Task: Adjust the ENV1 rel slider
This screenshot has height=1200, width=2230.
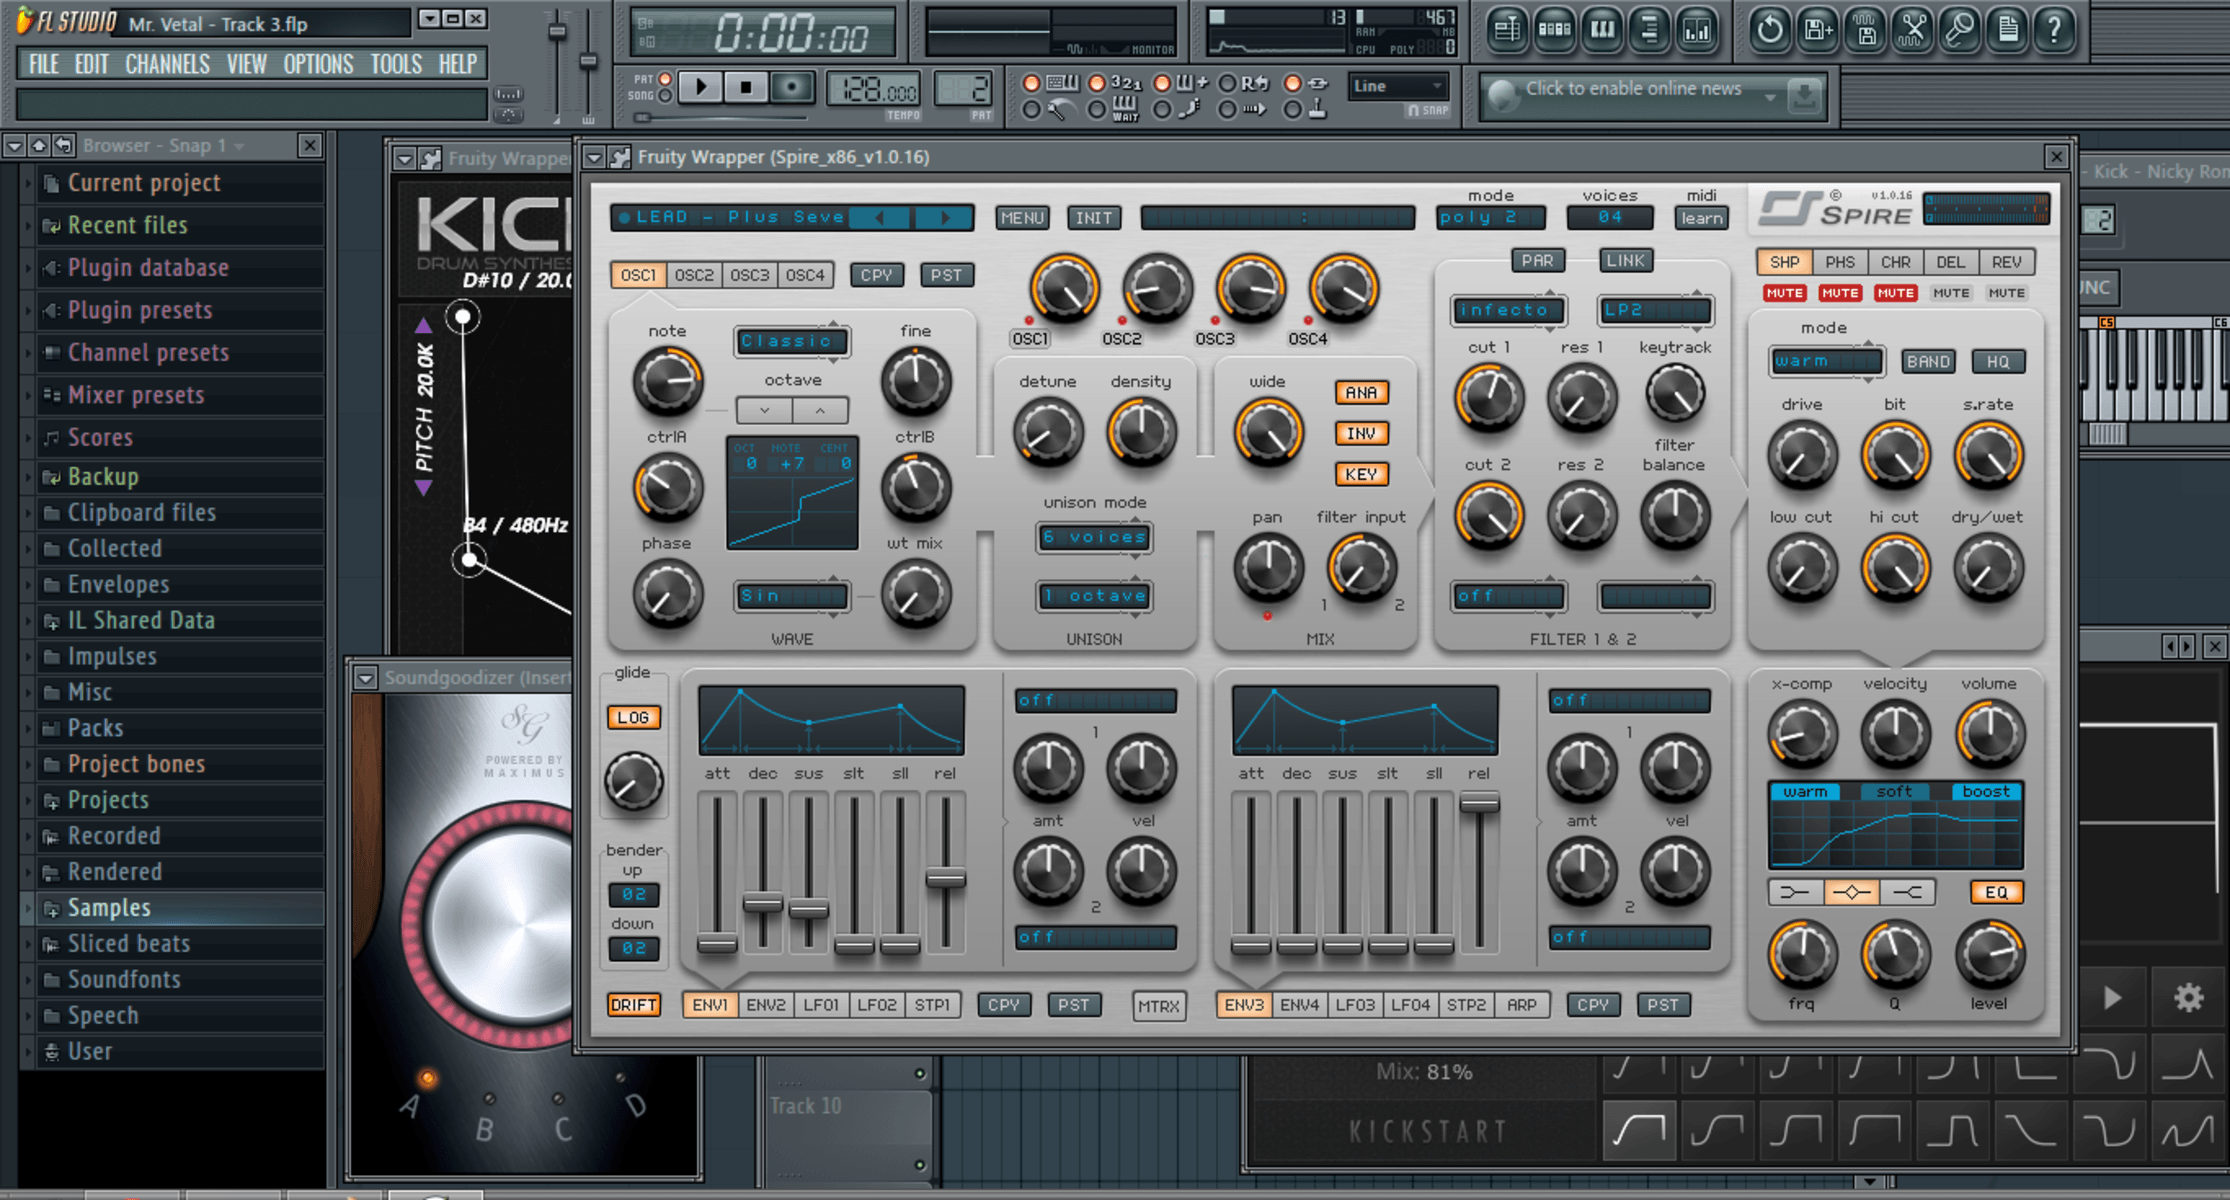Action: [945, 879]
